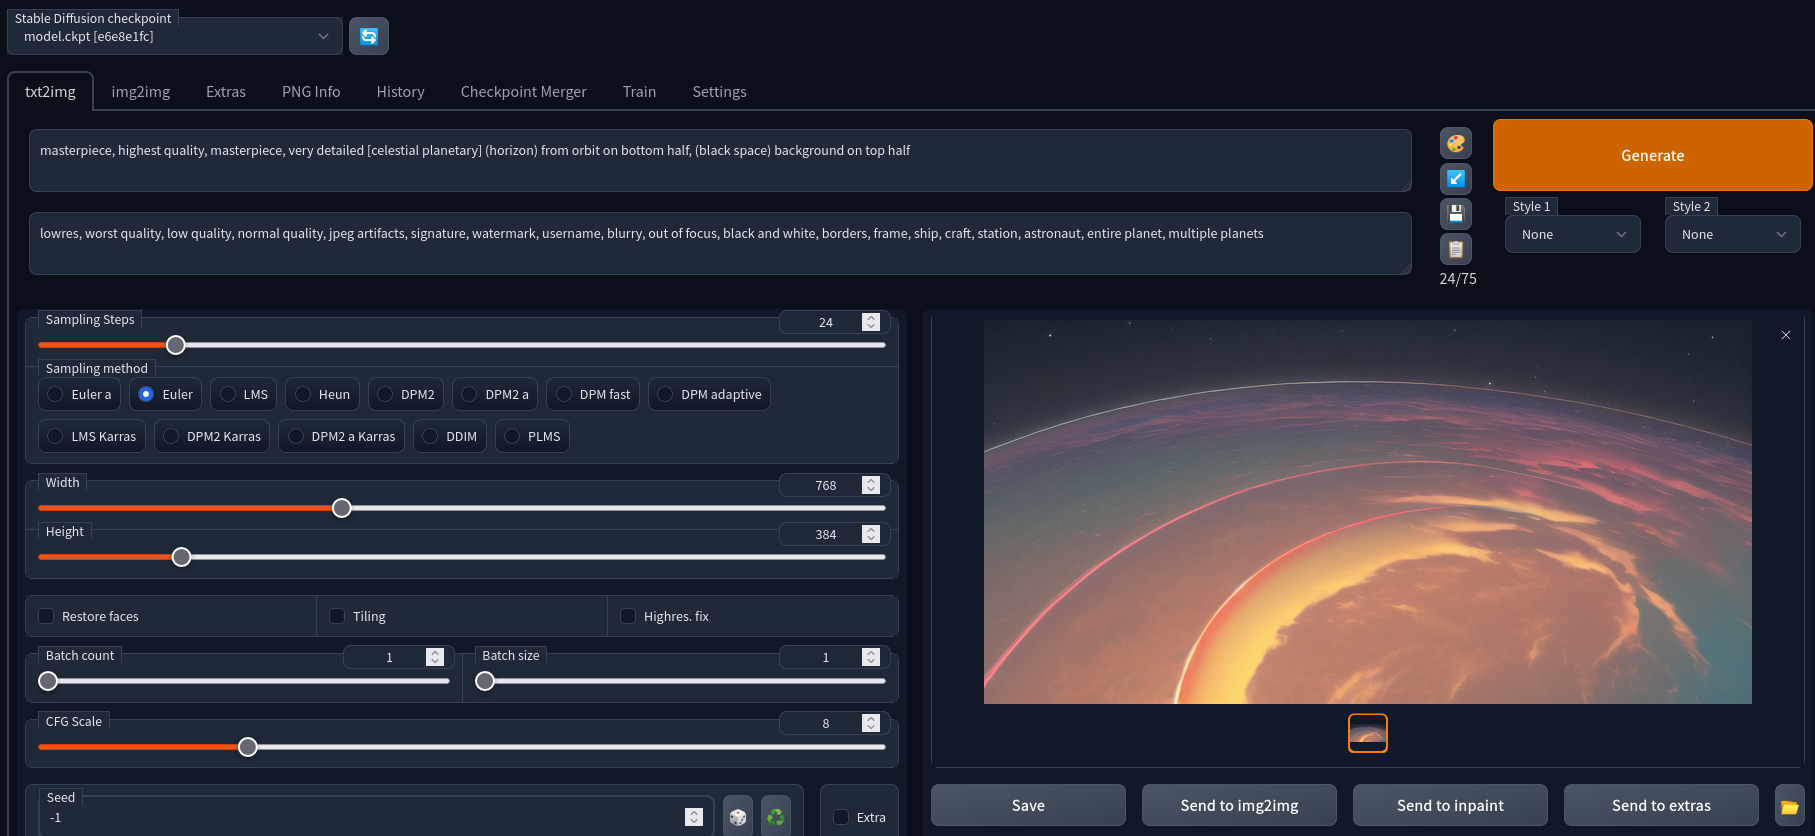The width and height of the screenshot is (1815, 836).
Task: Click the generated planet horizon image
Action: click(x=1368, y=512)
